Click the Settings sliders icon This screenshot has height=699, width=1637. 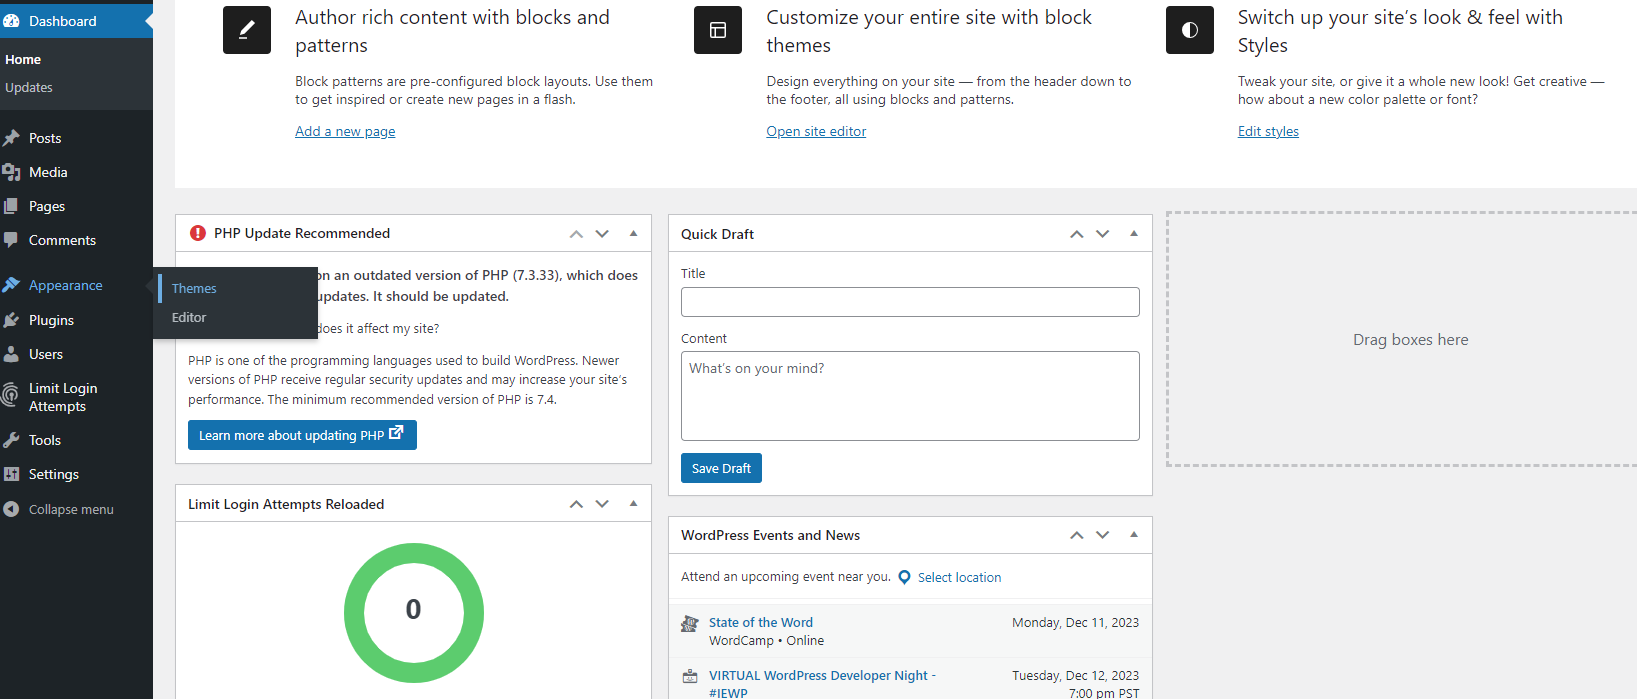(12, 474)
